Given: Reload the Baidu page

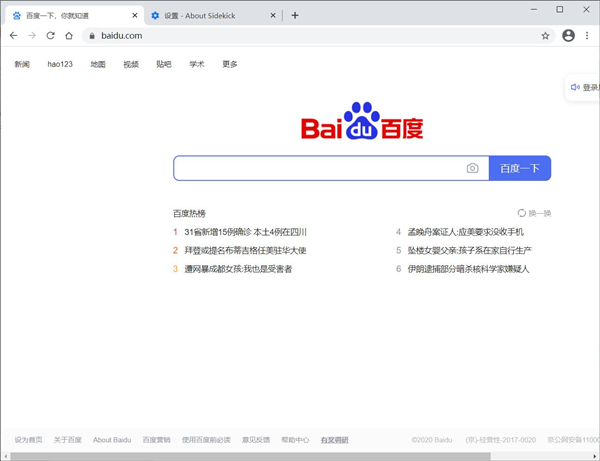Looking at the screenshot, I should pyautogui.click(x=50, y=35).
